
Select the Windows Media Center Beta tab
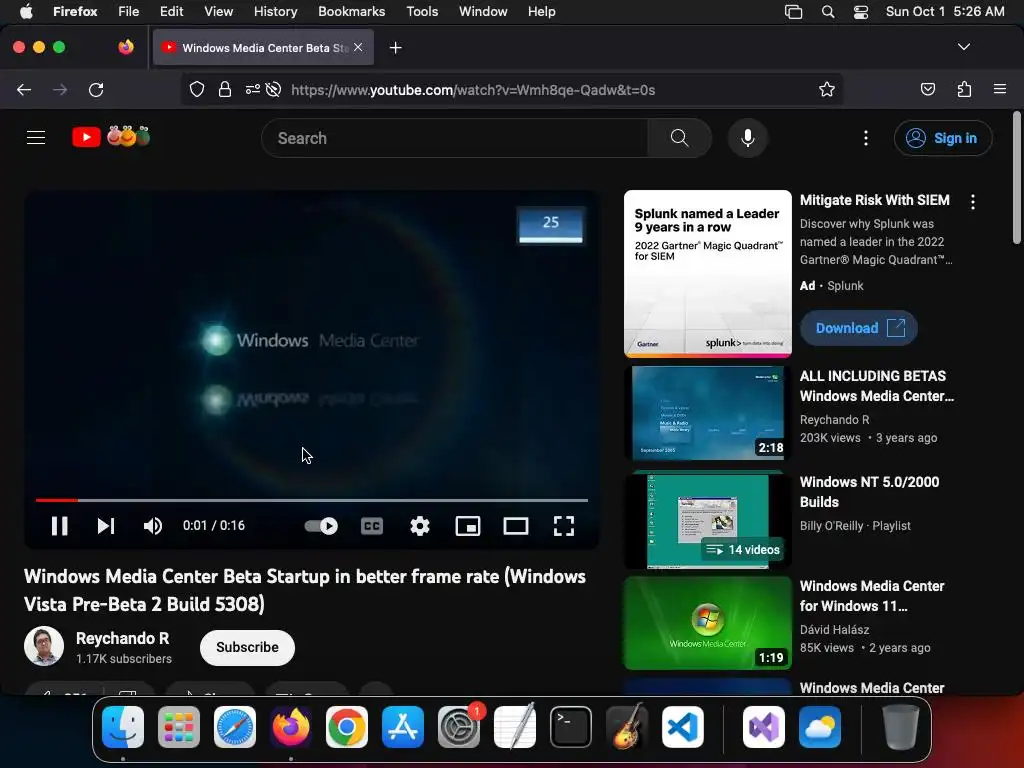[x=263, y=47]
